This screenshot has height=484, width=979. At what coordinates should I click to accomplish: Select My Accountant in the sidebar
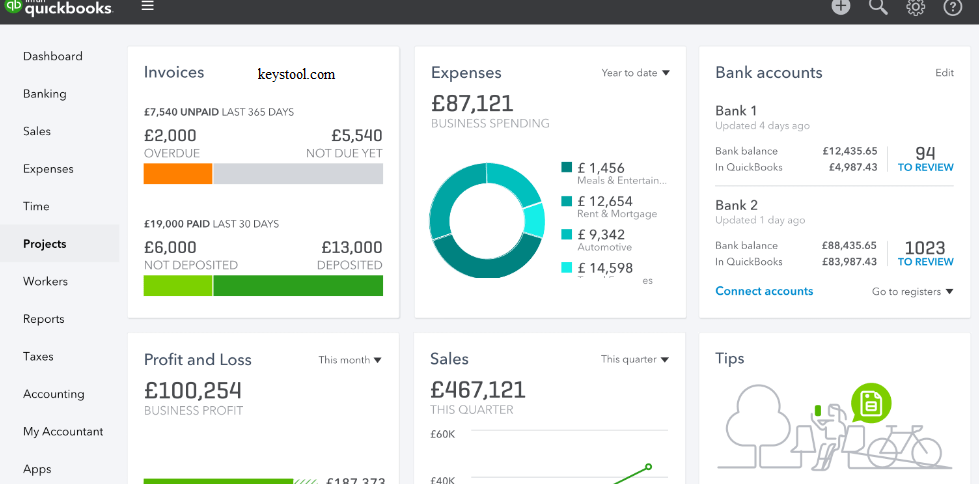coord(63,431)
